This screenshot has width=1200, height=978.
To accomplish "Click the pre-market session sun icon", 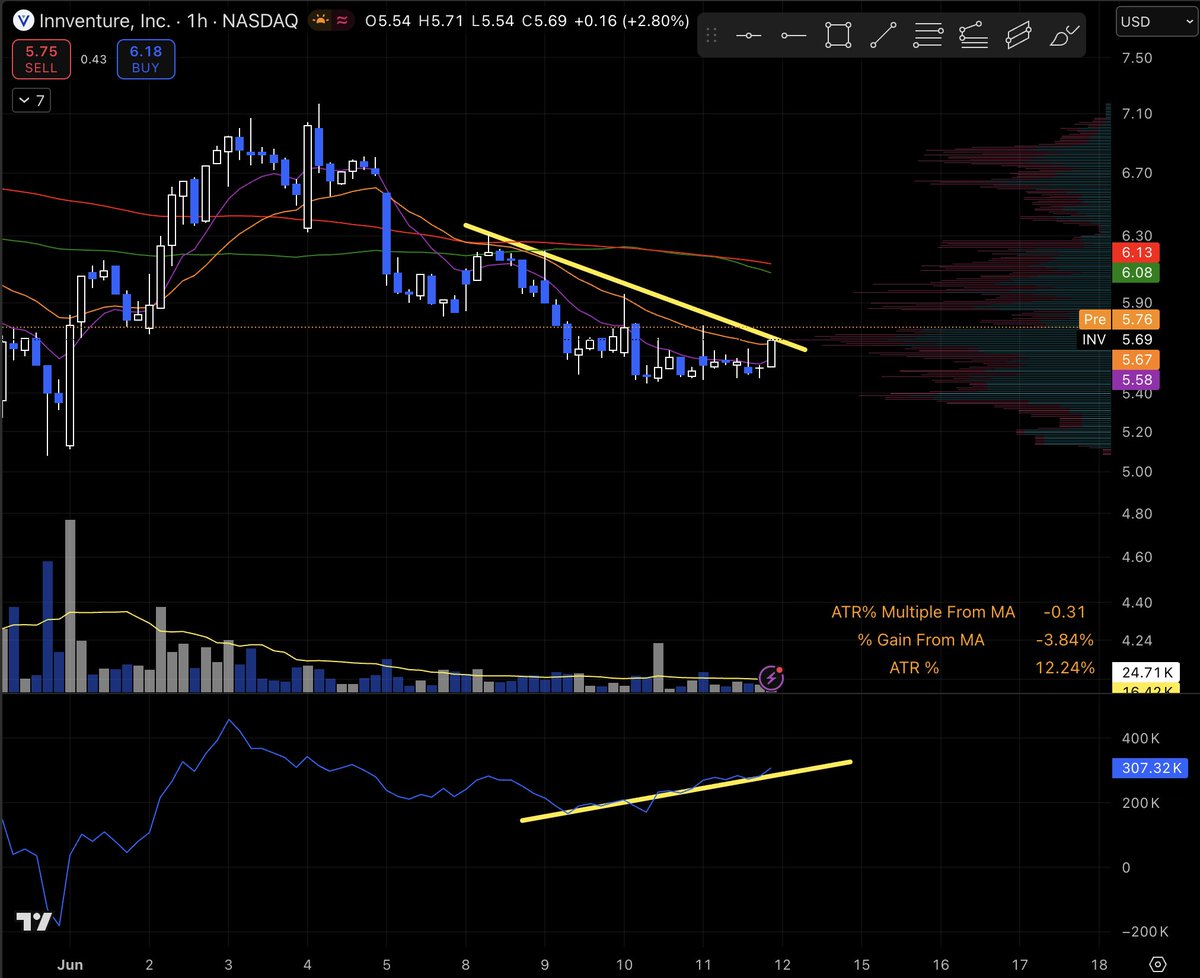I will [x=322, y=20].
